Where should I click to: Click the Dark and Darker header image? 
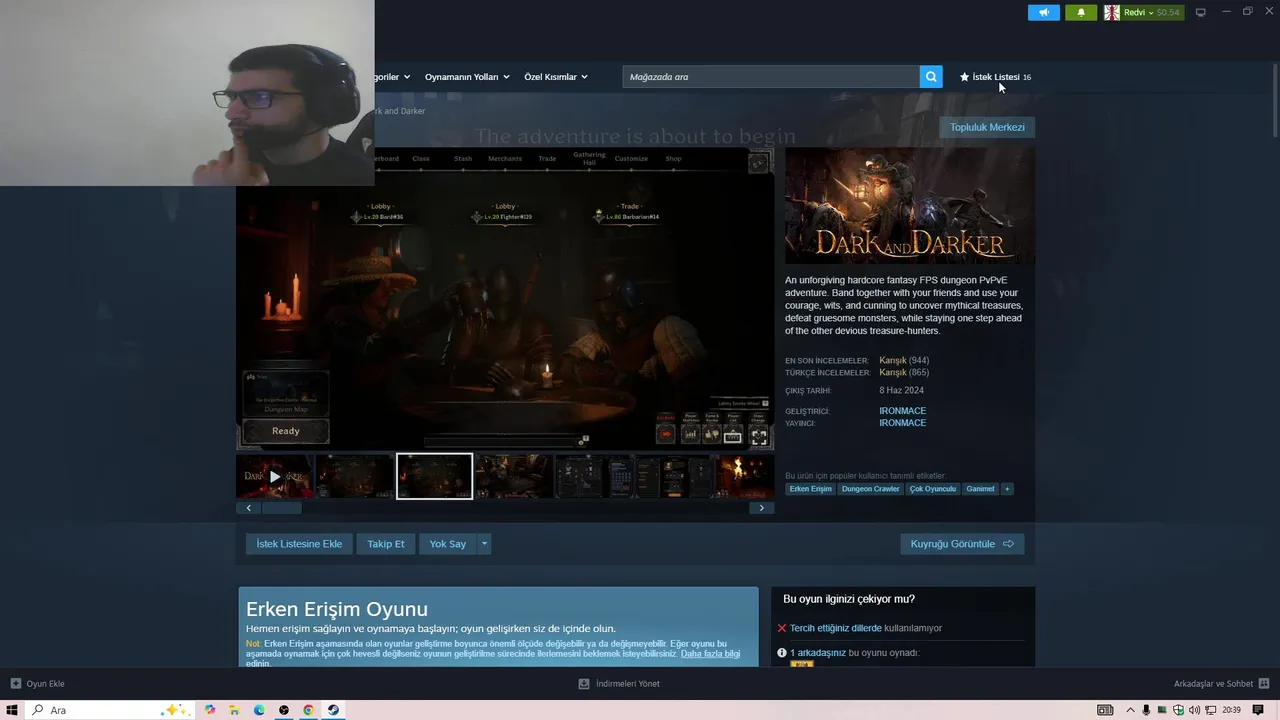click(910, 206)
